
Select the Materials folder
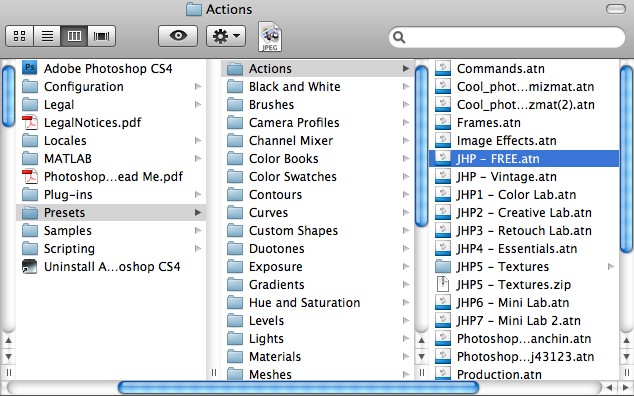(317, 356)
